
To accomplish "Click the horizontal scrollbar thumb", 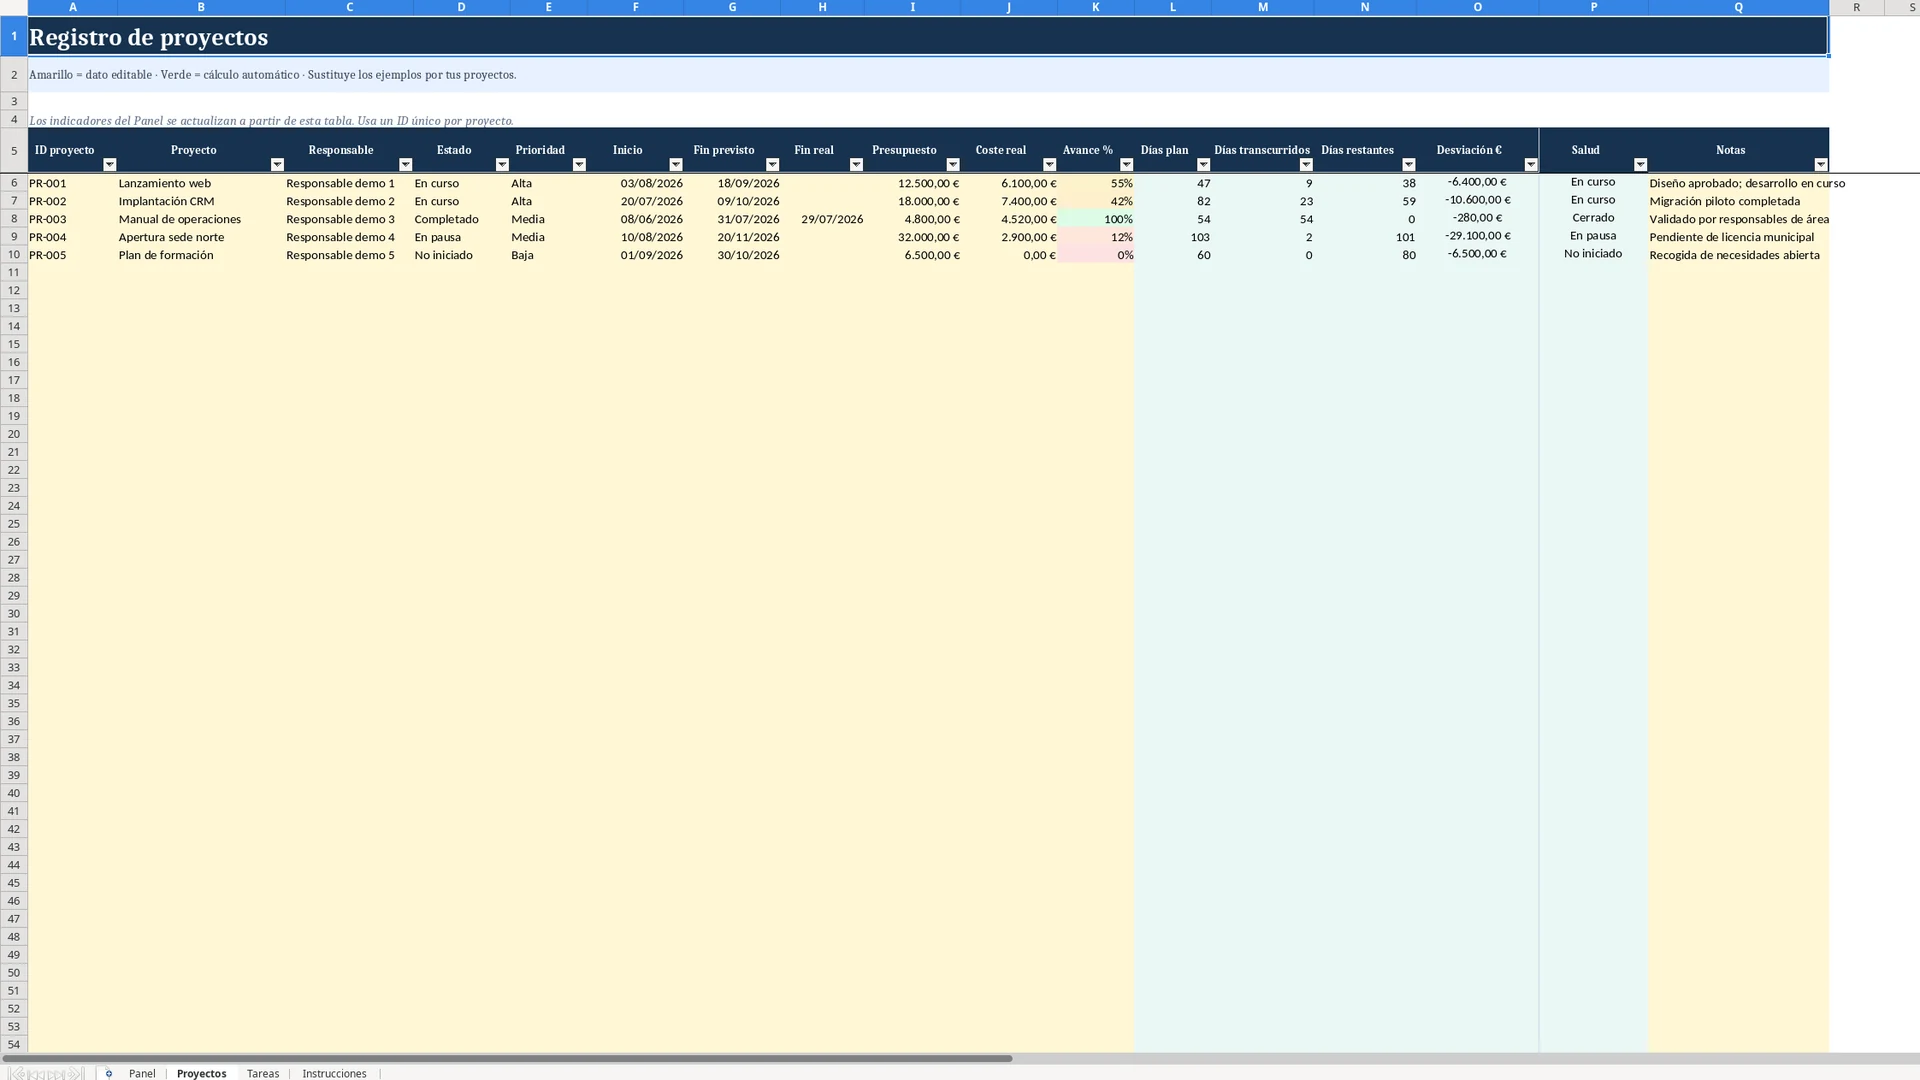I will pyautogui.click(x=507, y=1058).
